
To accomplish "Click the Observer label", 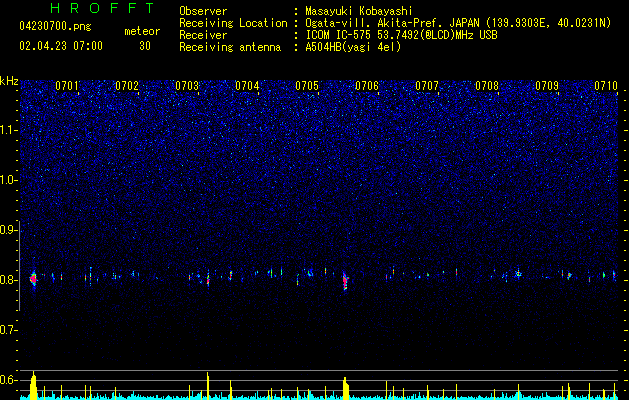I will pos(203,11).
